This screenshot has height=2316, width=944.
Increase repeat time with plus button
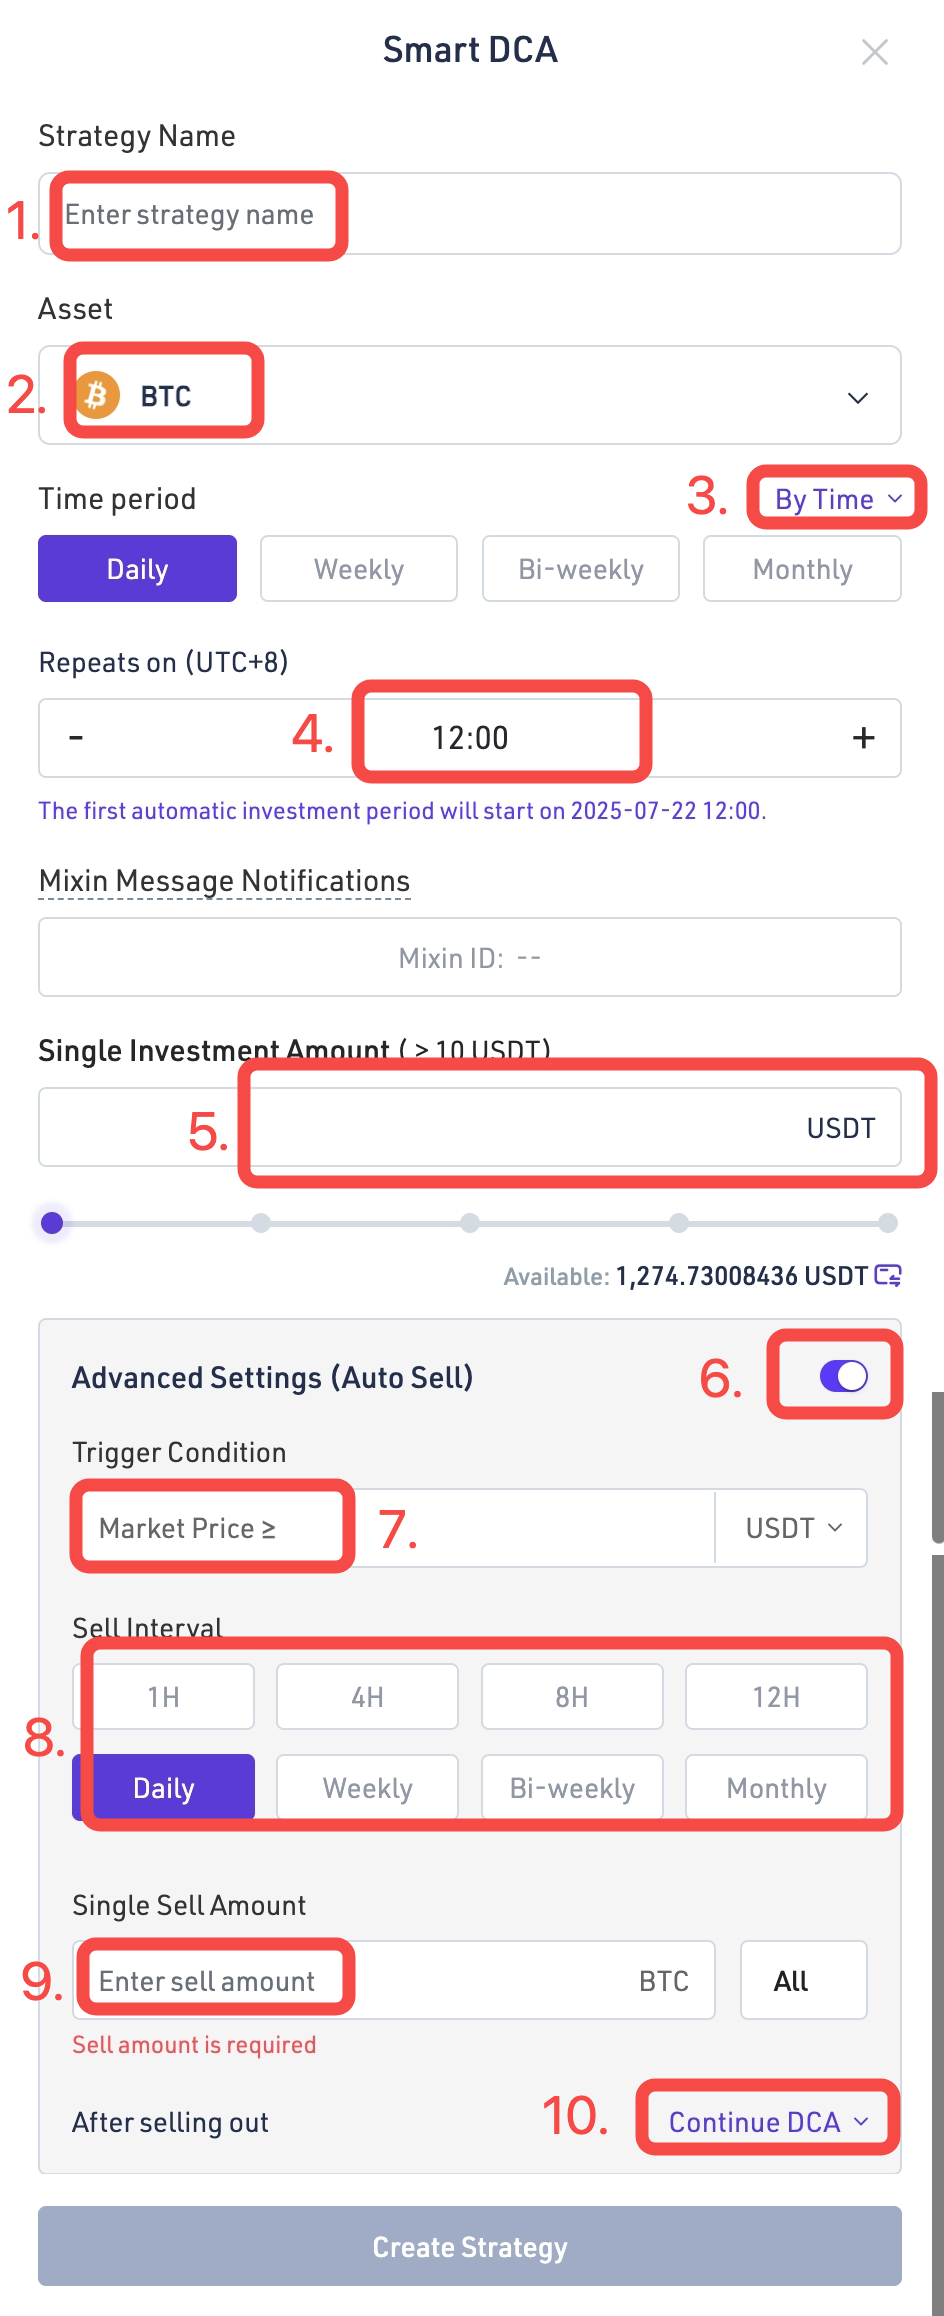coord(863,738)
